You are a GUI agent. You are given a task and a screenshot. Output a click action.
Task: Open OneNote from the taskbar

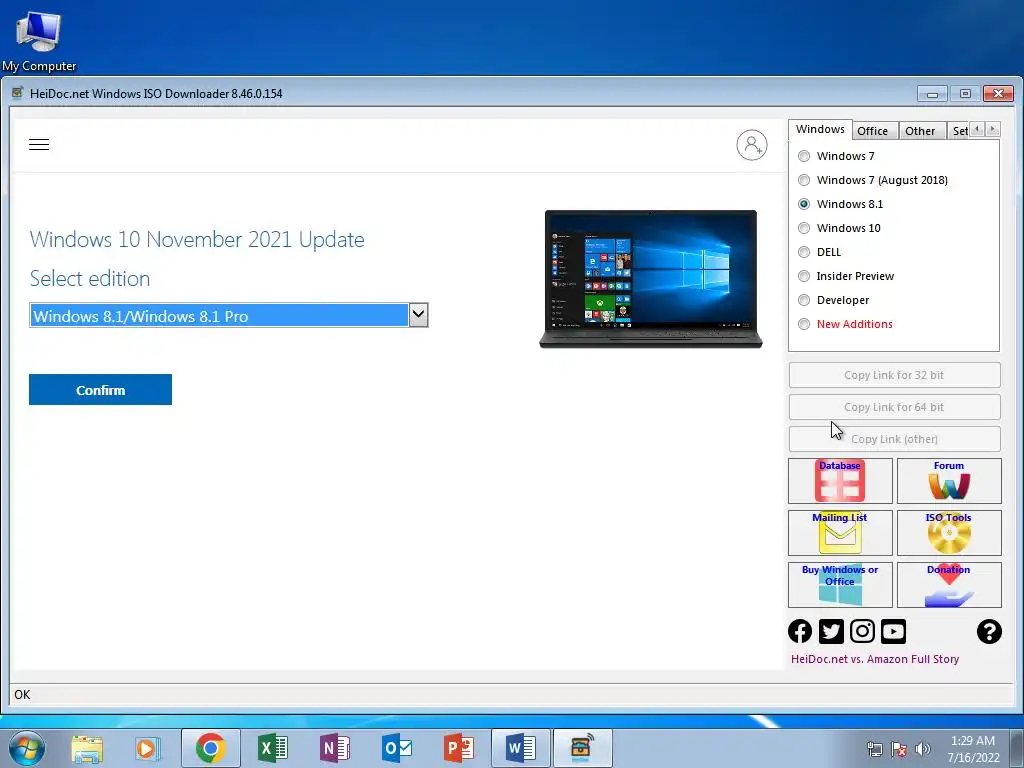(x=334, y=748)
